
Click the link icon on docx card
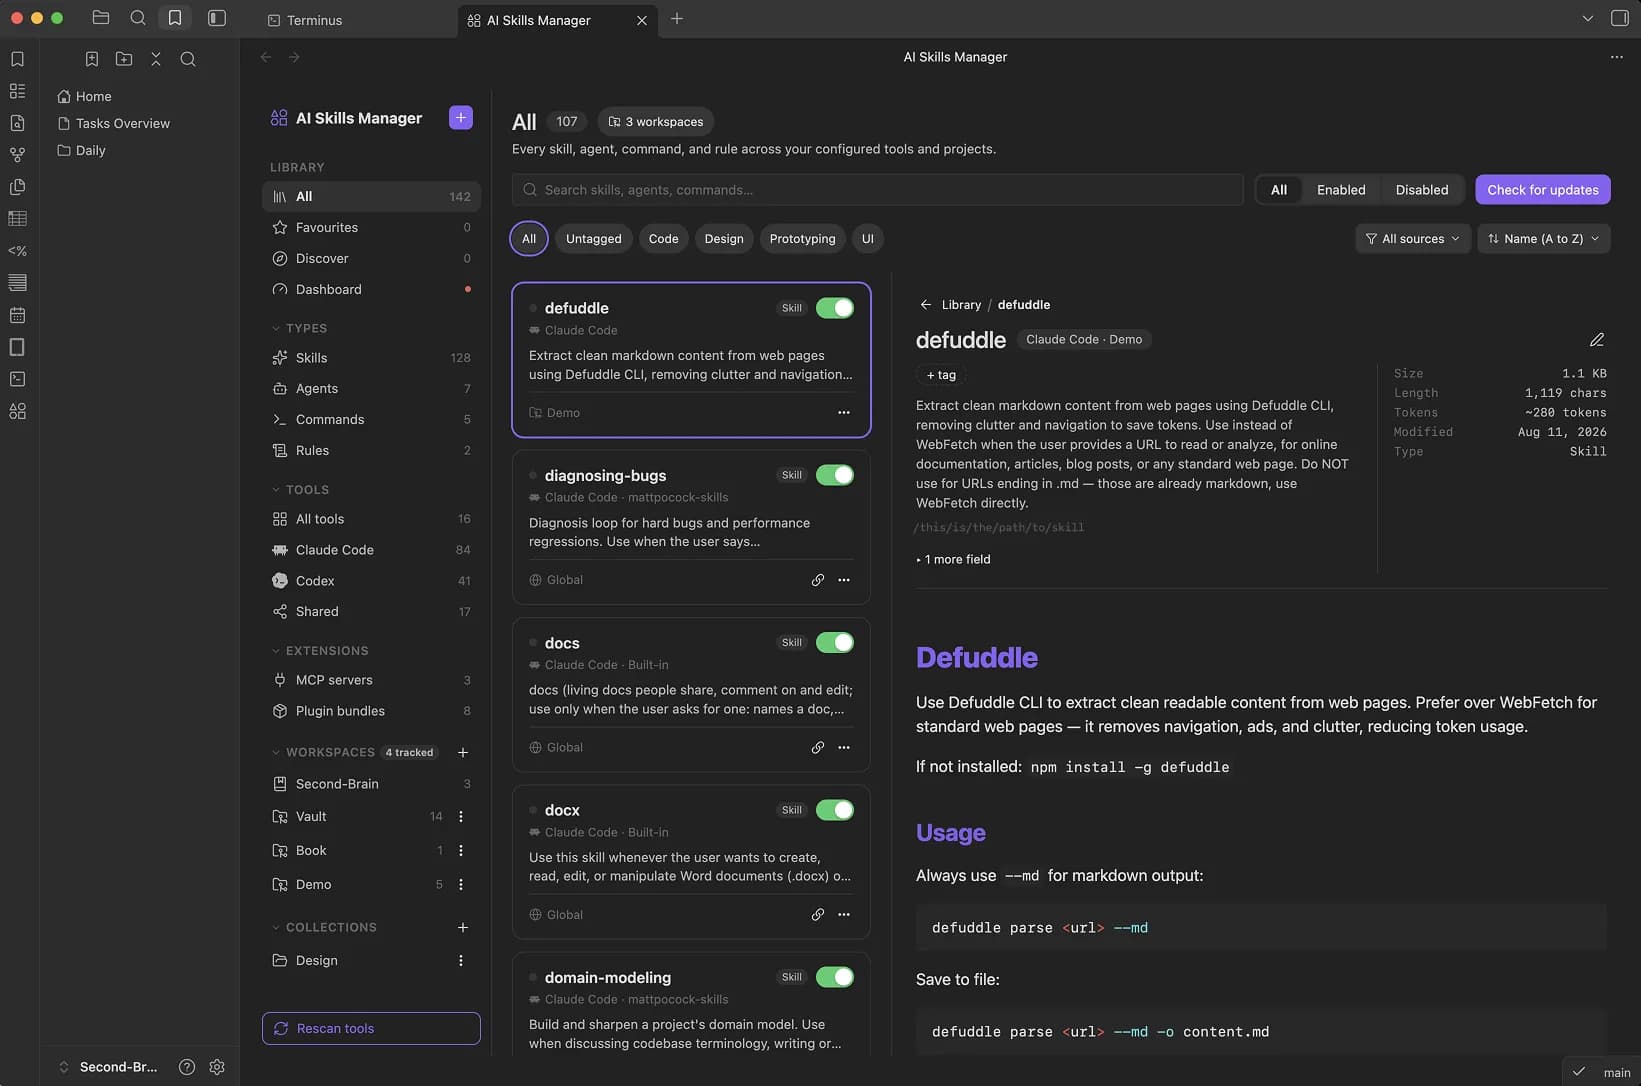click(818, 915)
